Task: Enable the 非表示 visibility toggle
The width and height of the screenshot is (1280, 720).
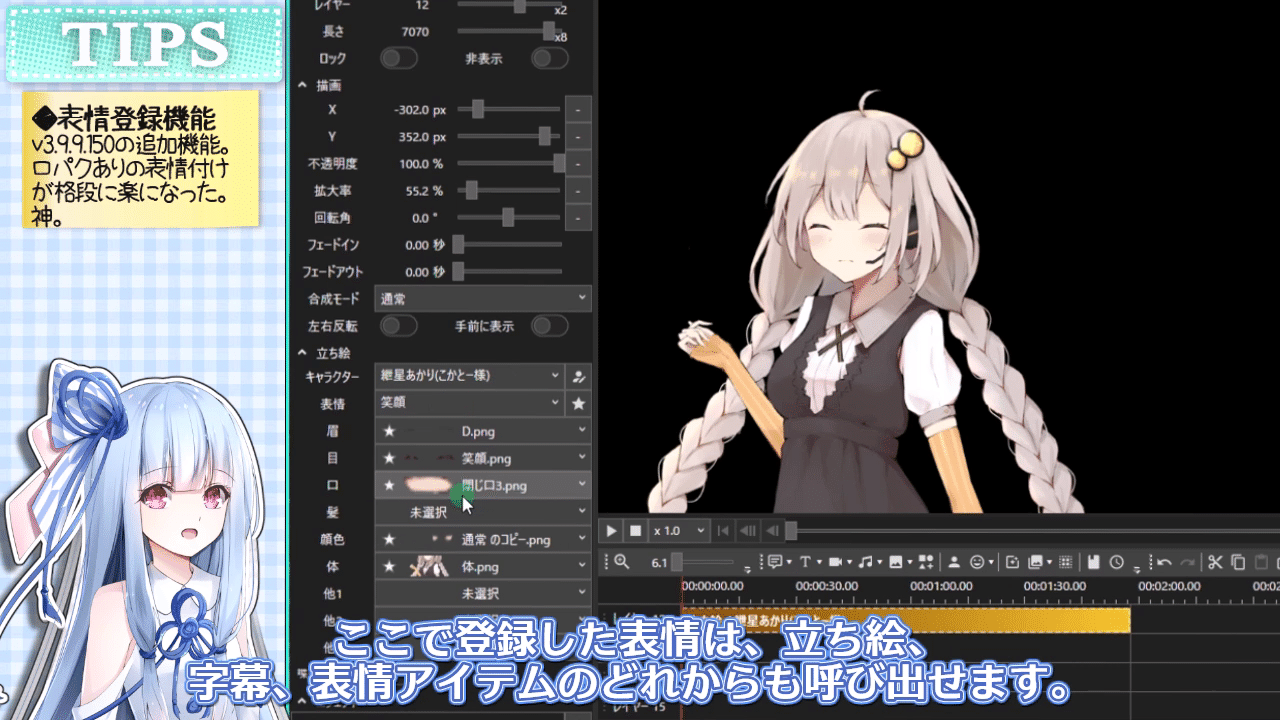Action: tap(549, 59)
